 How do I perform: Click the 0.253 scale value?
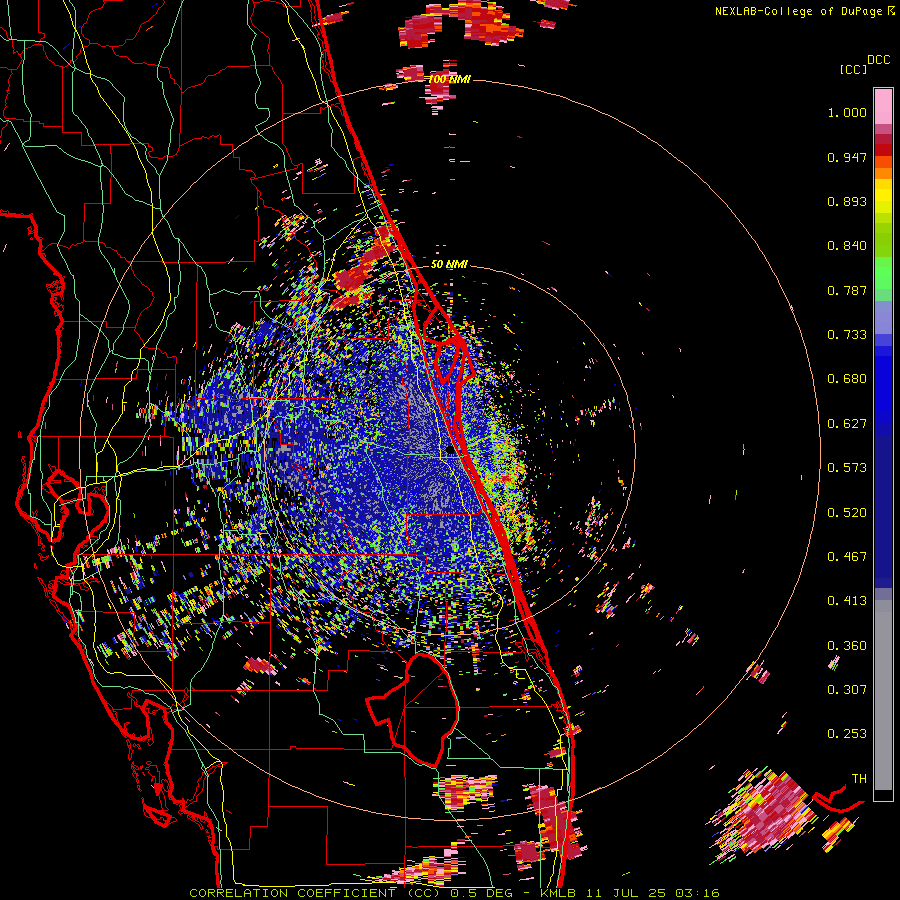point(847,734)
